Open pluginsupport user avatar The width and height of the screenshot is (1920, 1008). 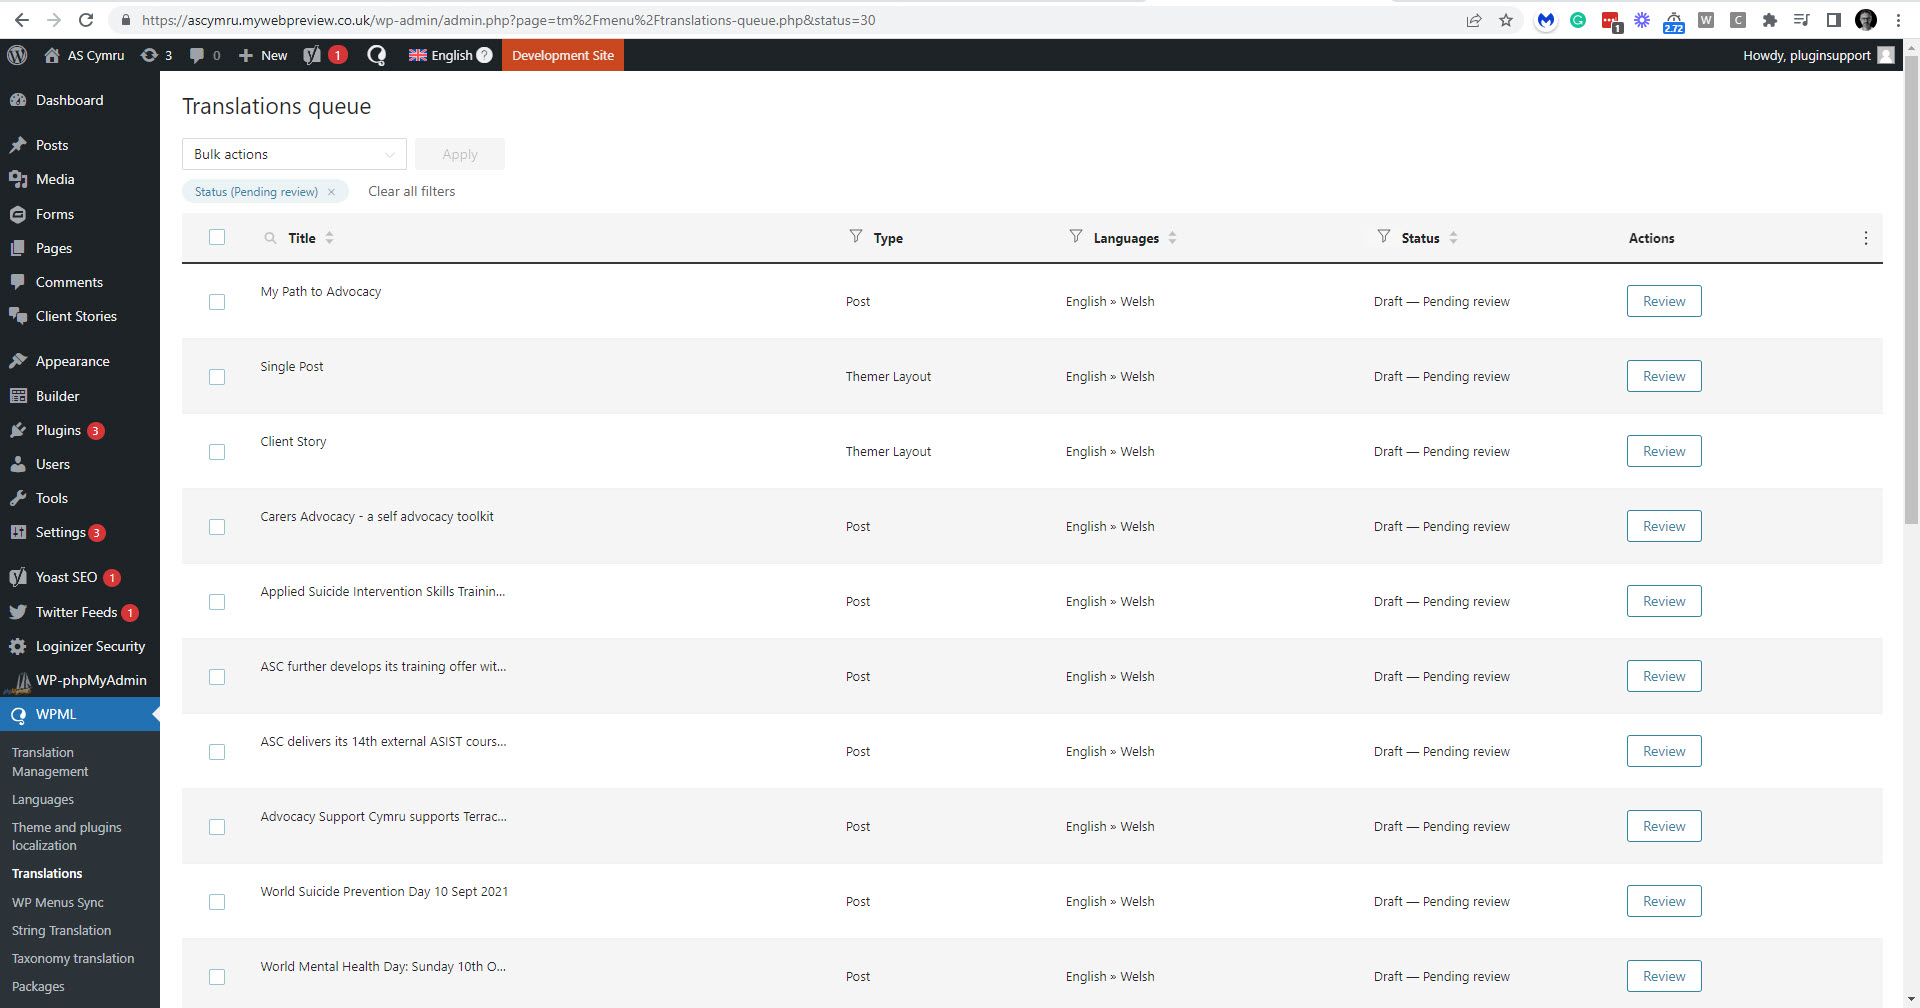click(1886, 55)
